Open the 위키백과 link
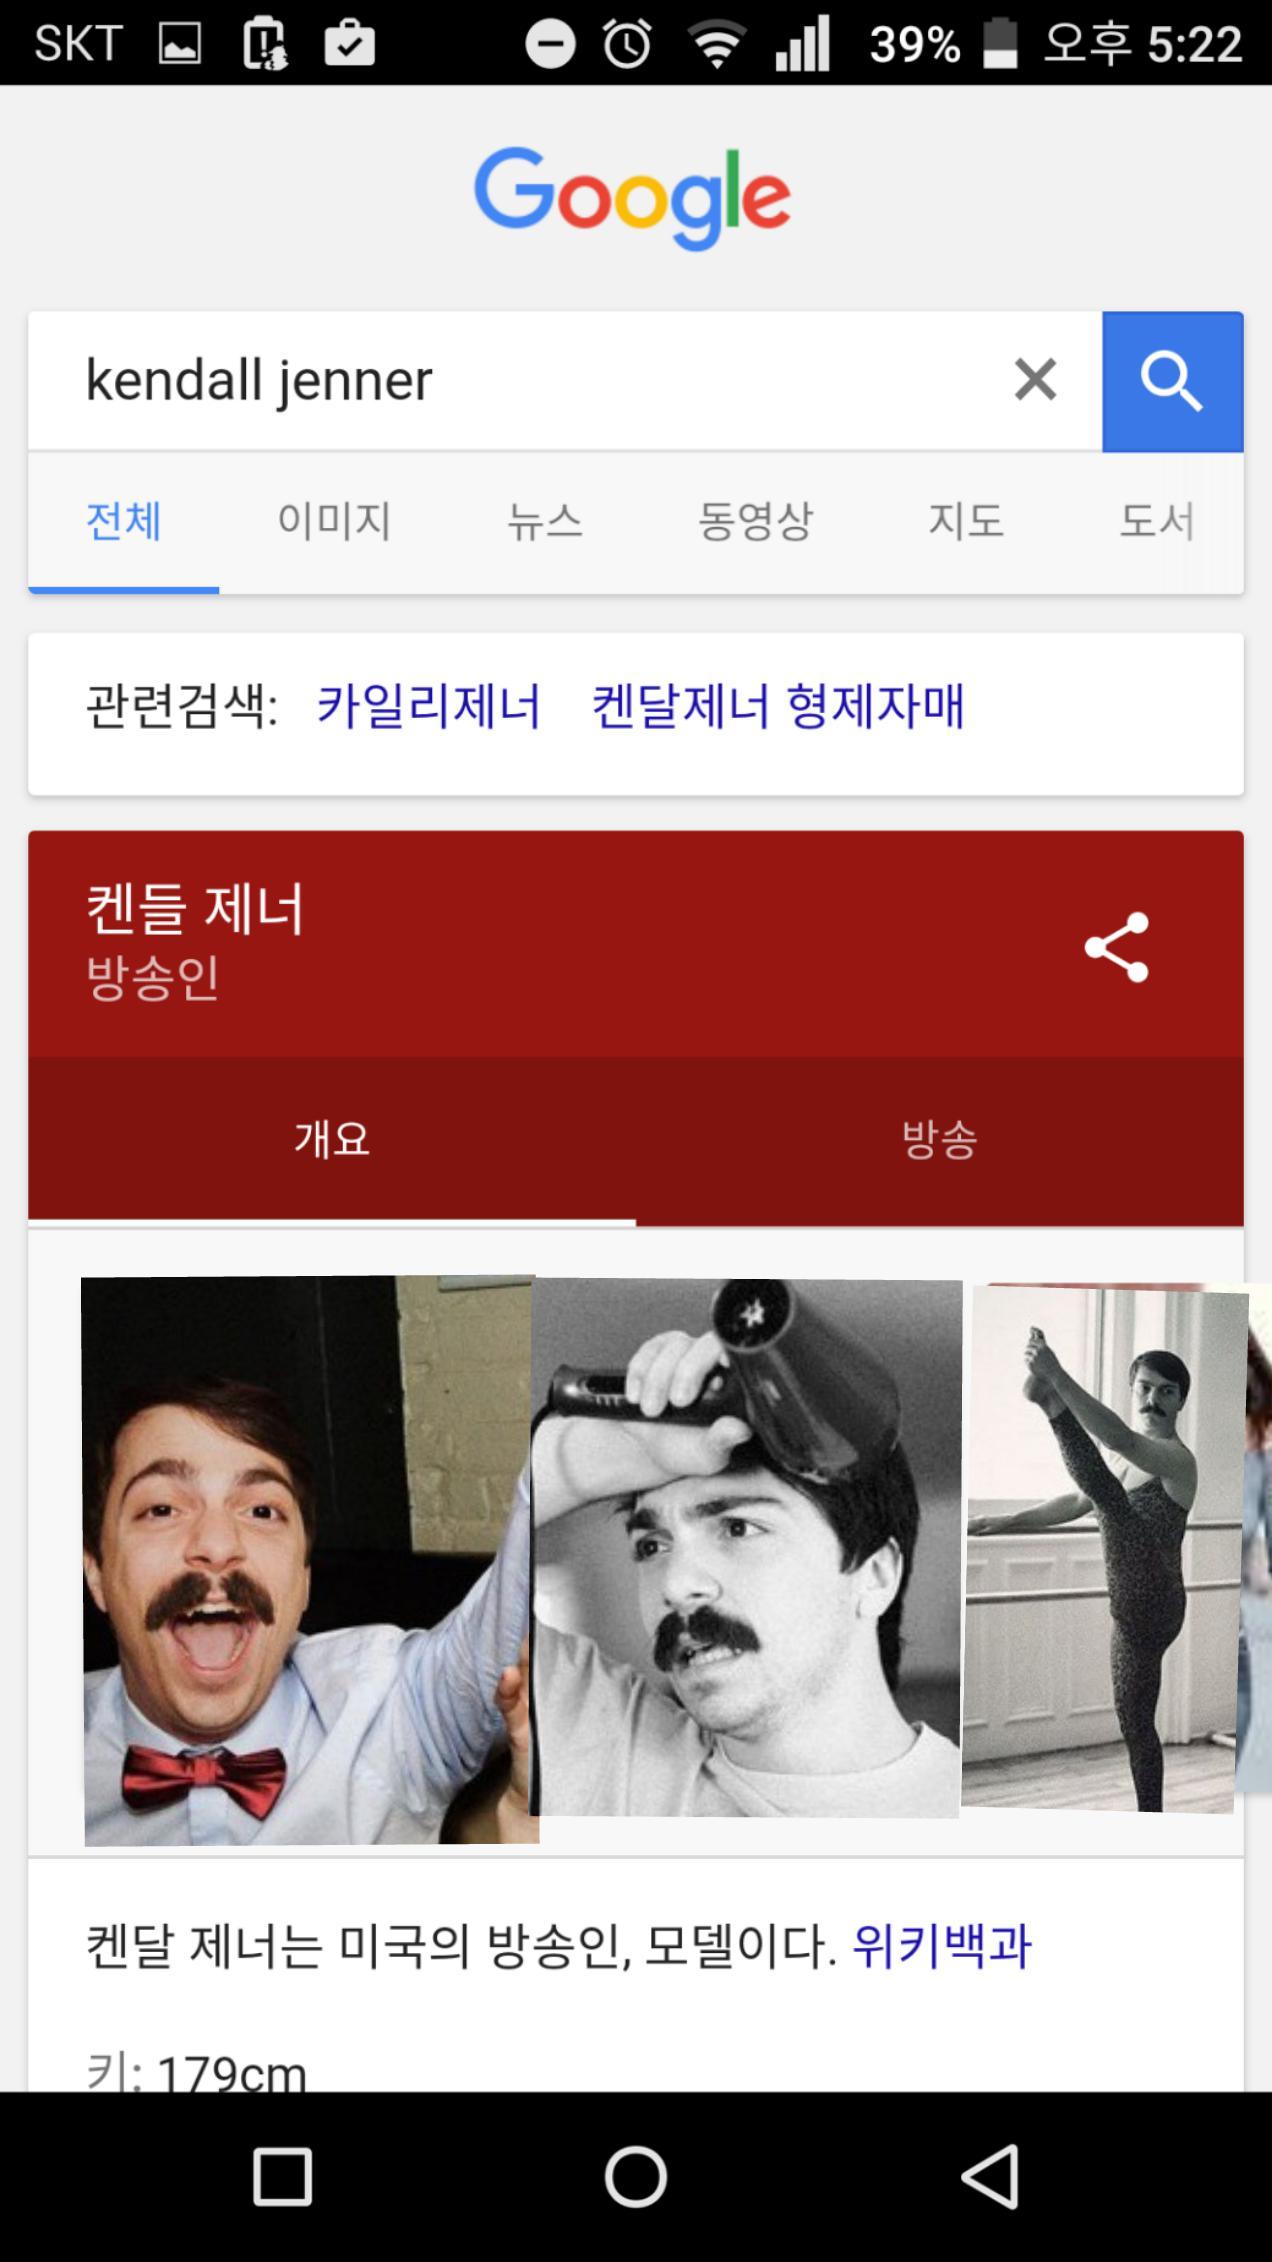The image size is (1272, 2262). (940, 1946)
